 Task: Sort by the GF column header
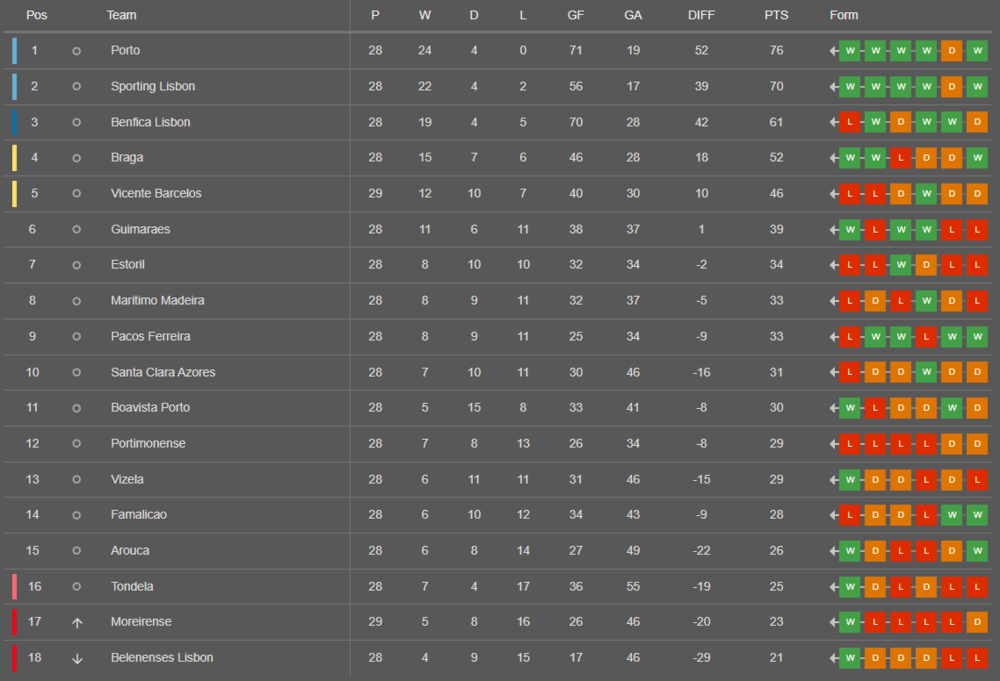coord(575,15)
